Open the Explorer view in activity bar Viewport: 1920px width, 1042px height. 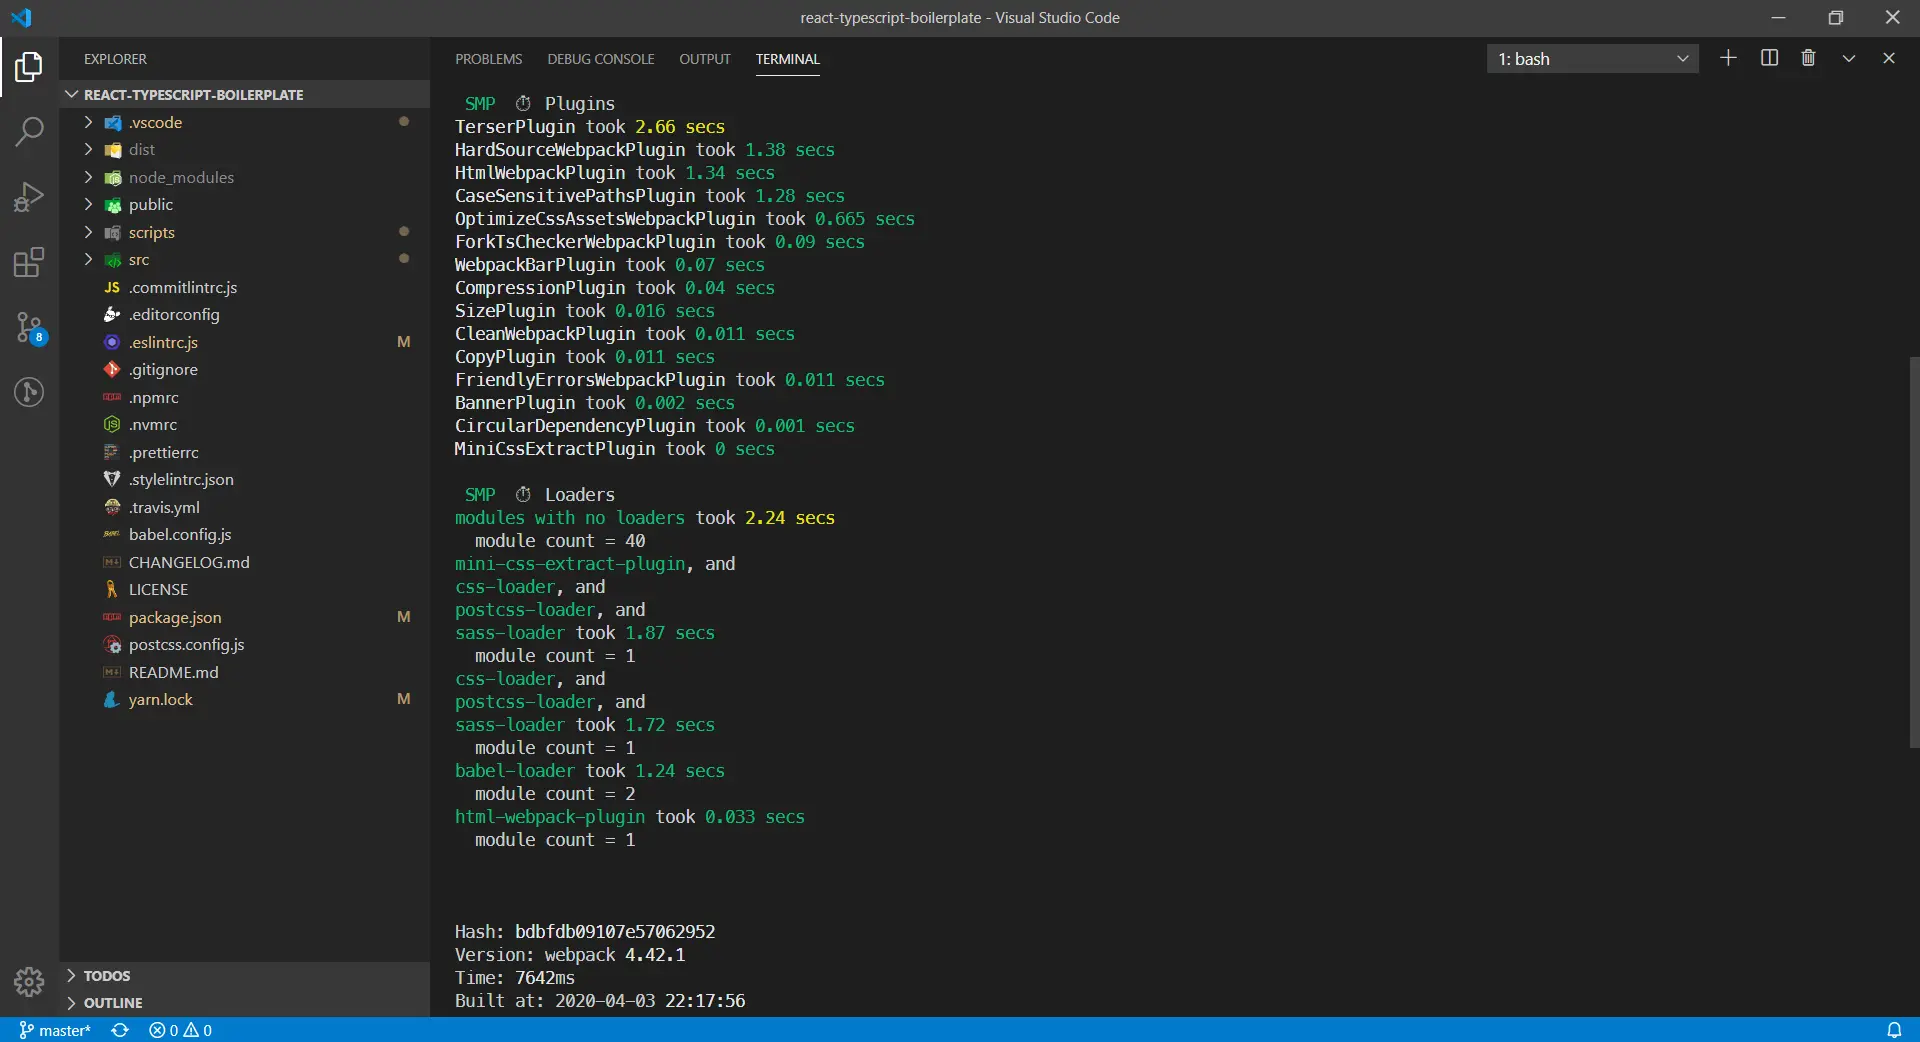(x=29, y=67)
